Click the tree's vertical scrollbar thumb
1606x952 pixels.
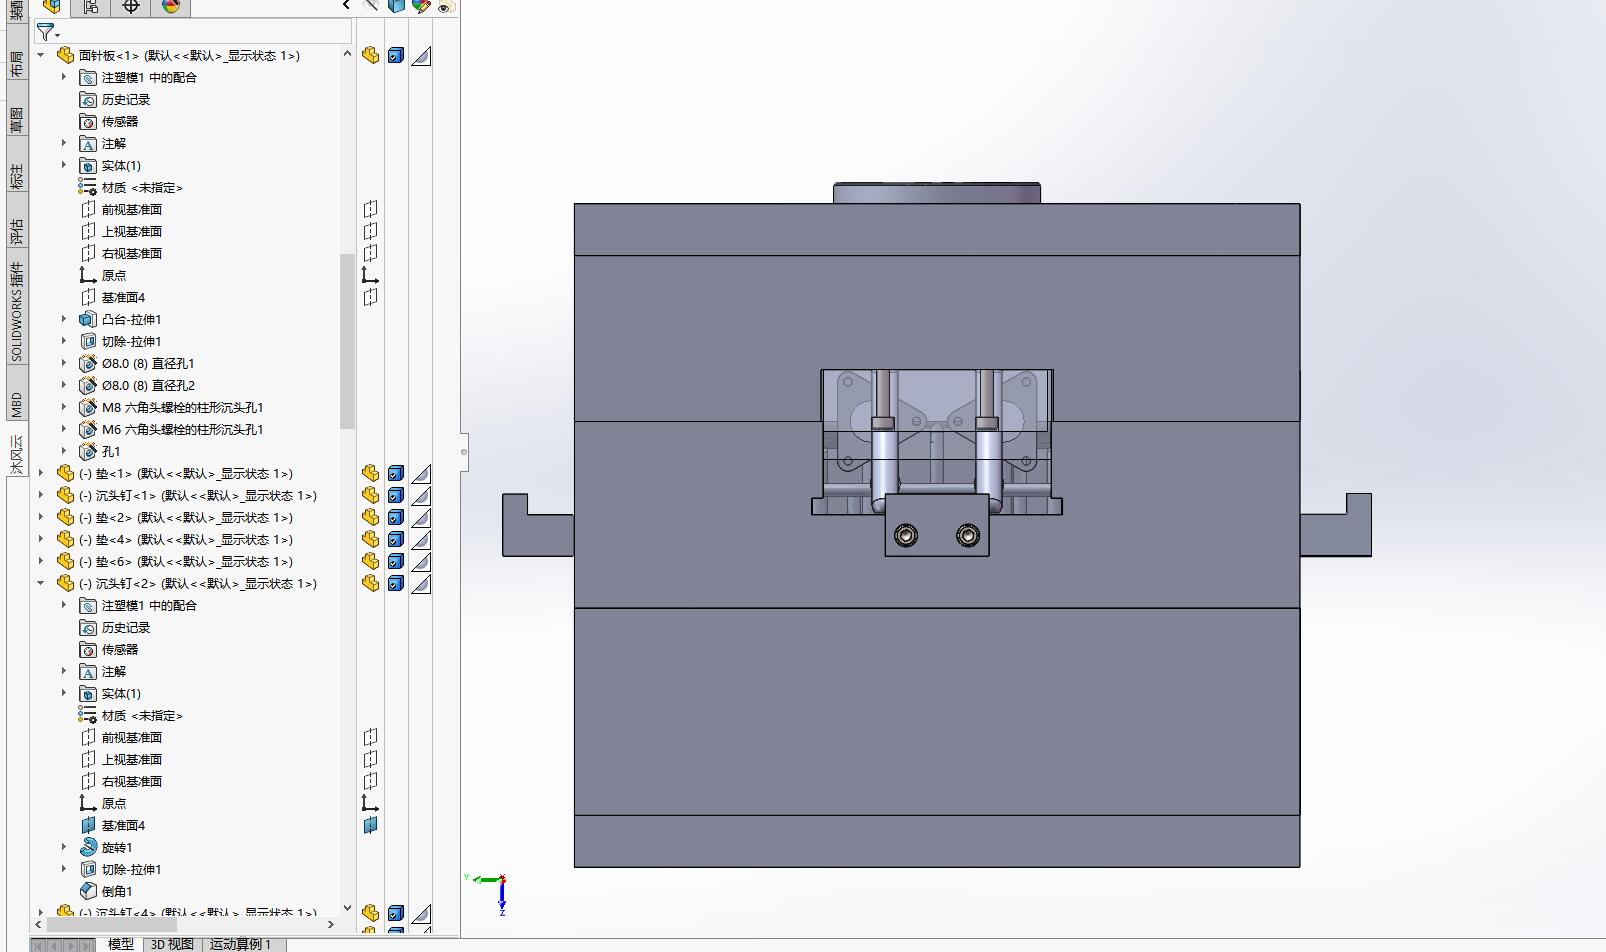pos(347,340)
